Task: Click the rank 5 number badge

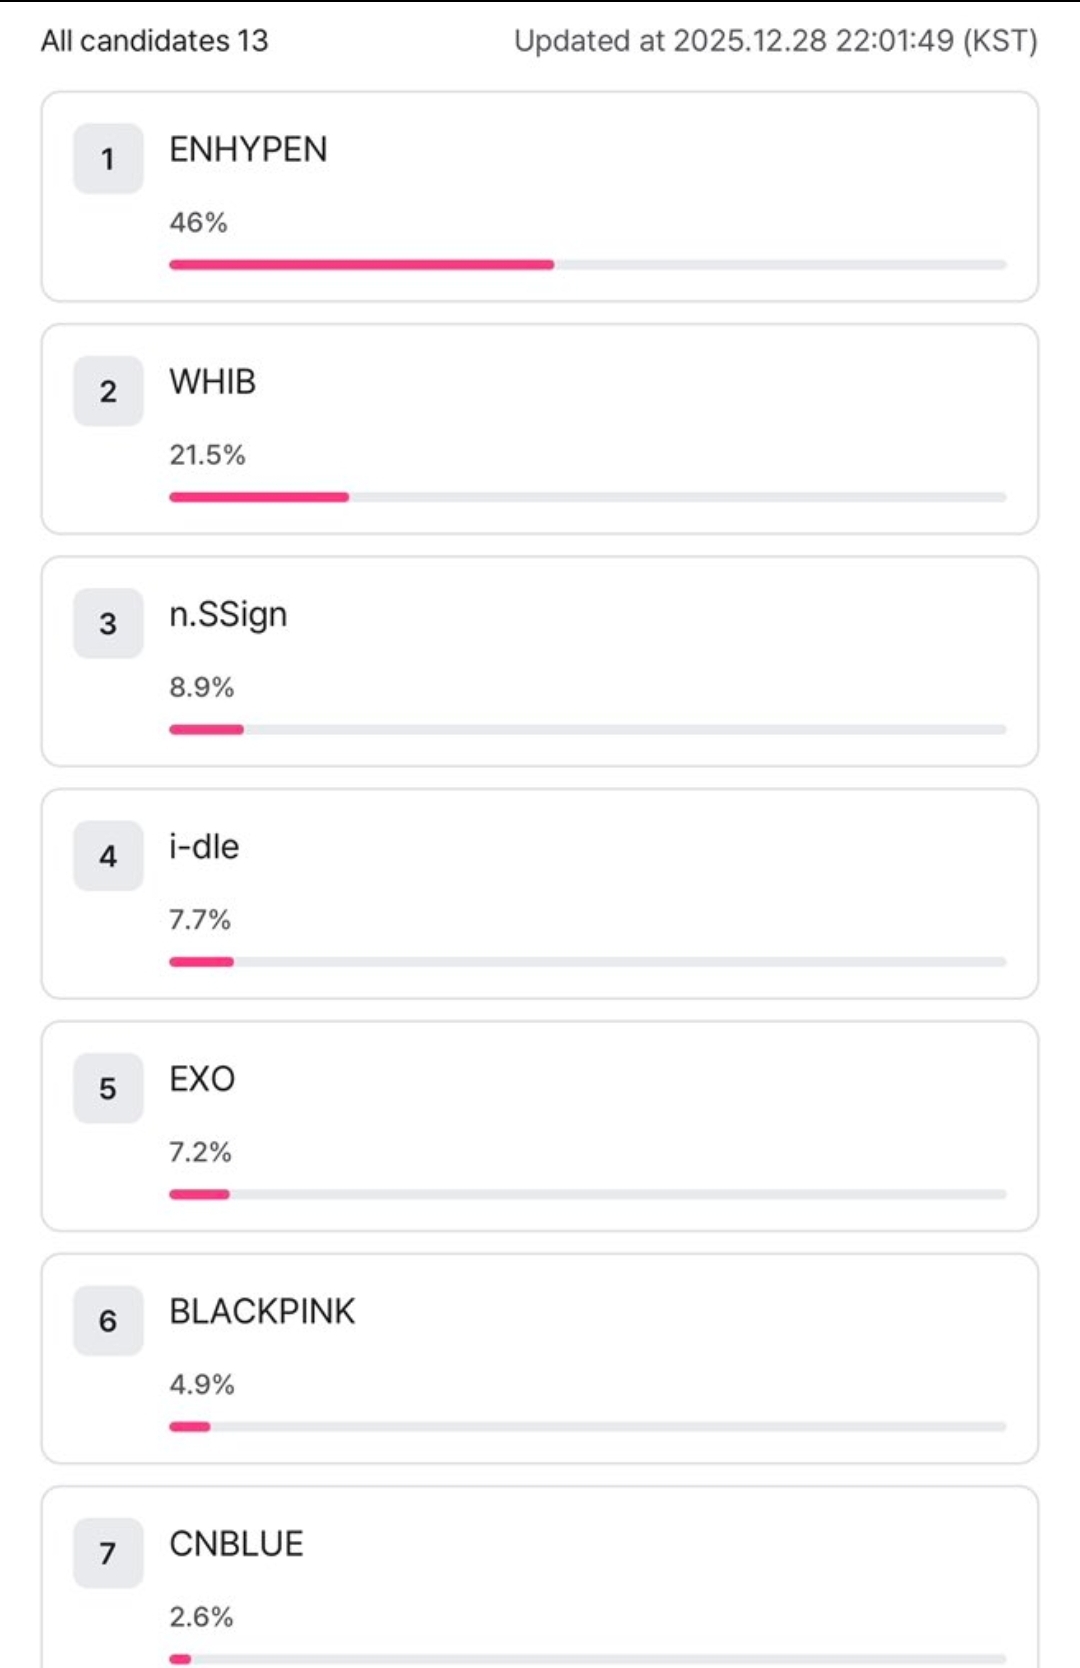Action: click(108, 1088)
